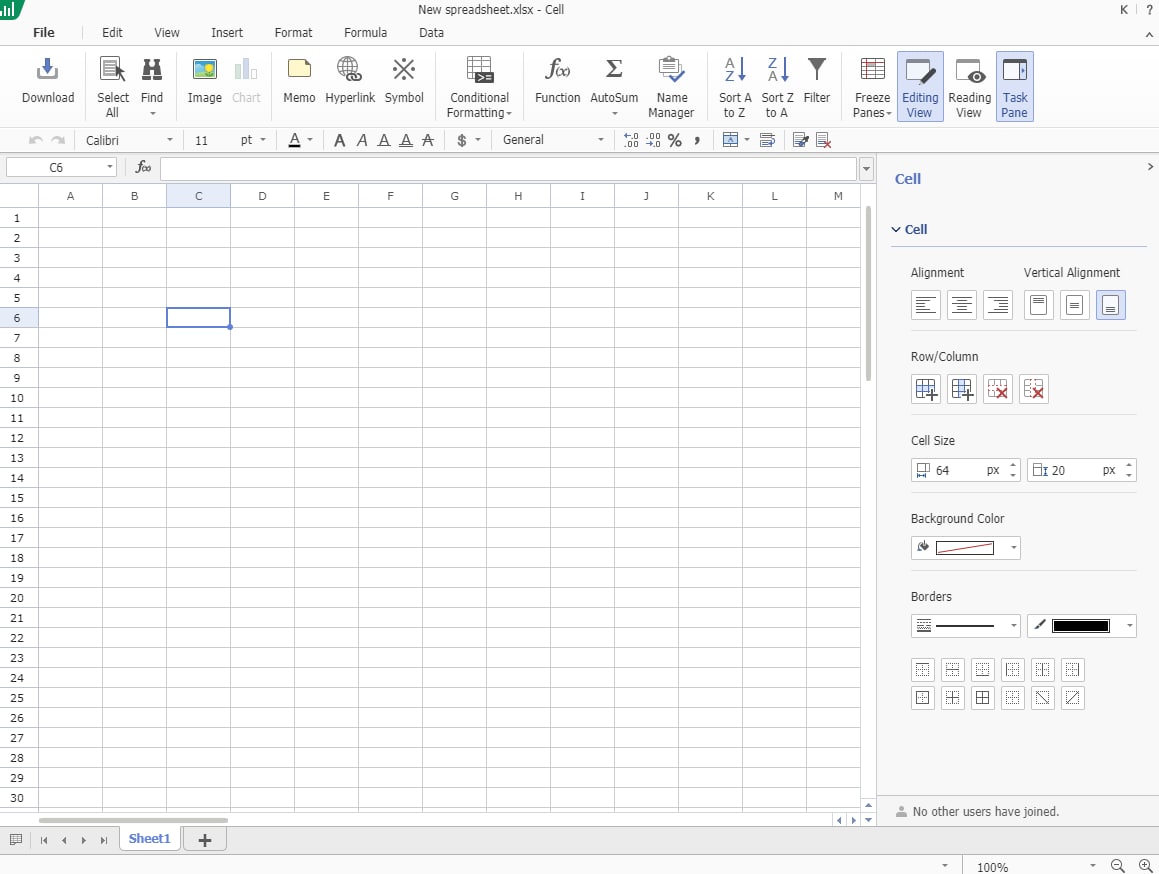
Task: Delete row icon in Row/Column section
Action: click(x=998, y=389)
